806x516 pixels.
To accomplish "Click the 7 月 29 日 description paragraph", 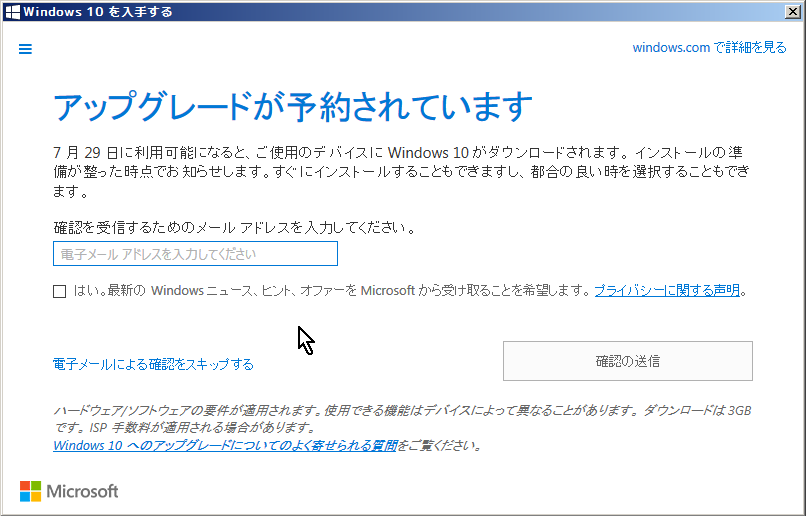I will pyautogui.click(x=401, y=172).
